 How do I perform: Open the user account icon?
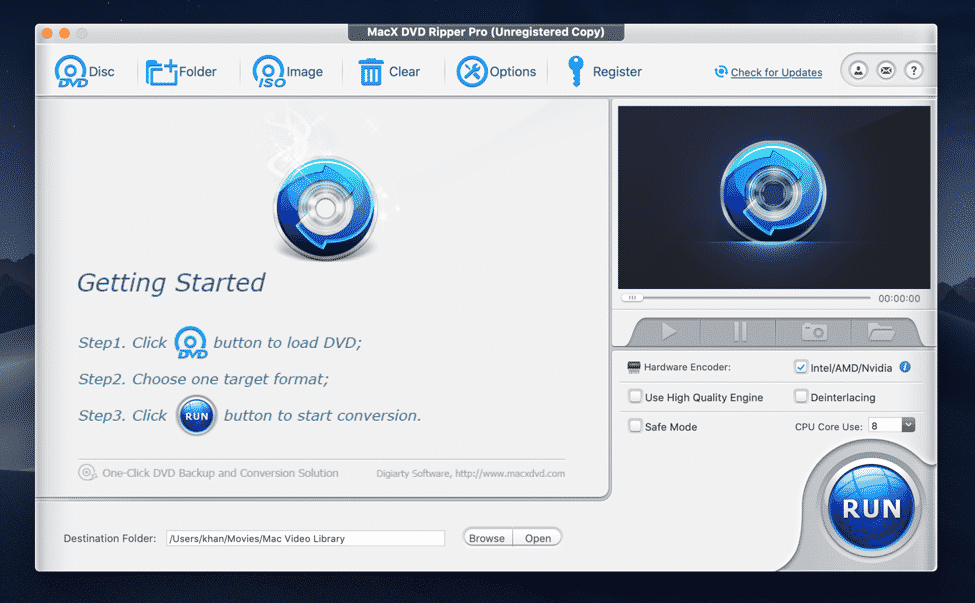(x=858, y=71)
